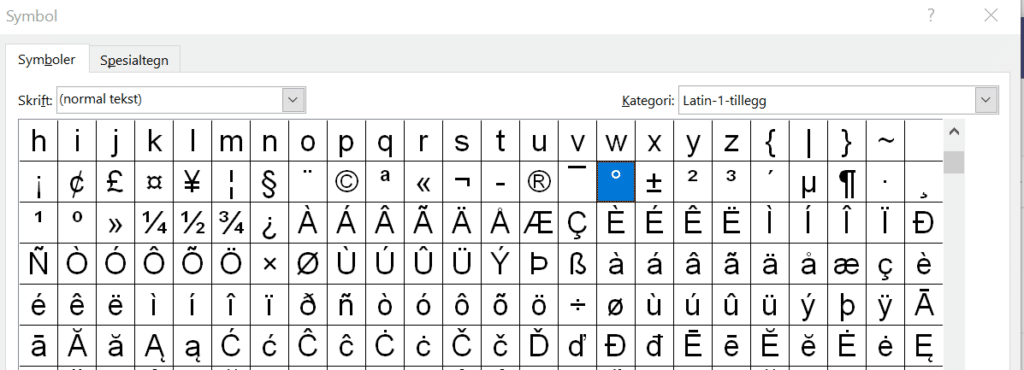1024x370 pixels.
Task: Select the registered trademark ® symbol
Action: tap(539, 182)
